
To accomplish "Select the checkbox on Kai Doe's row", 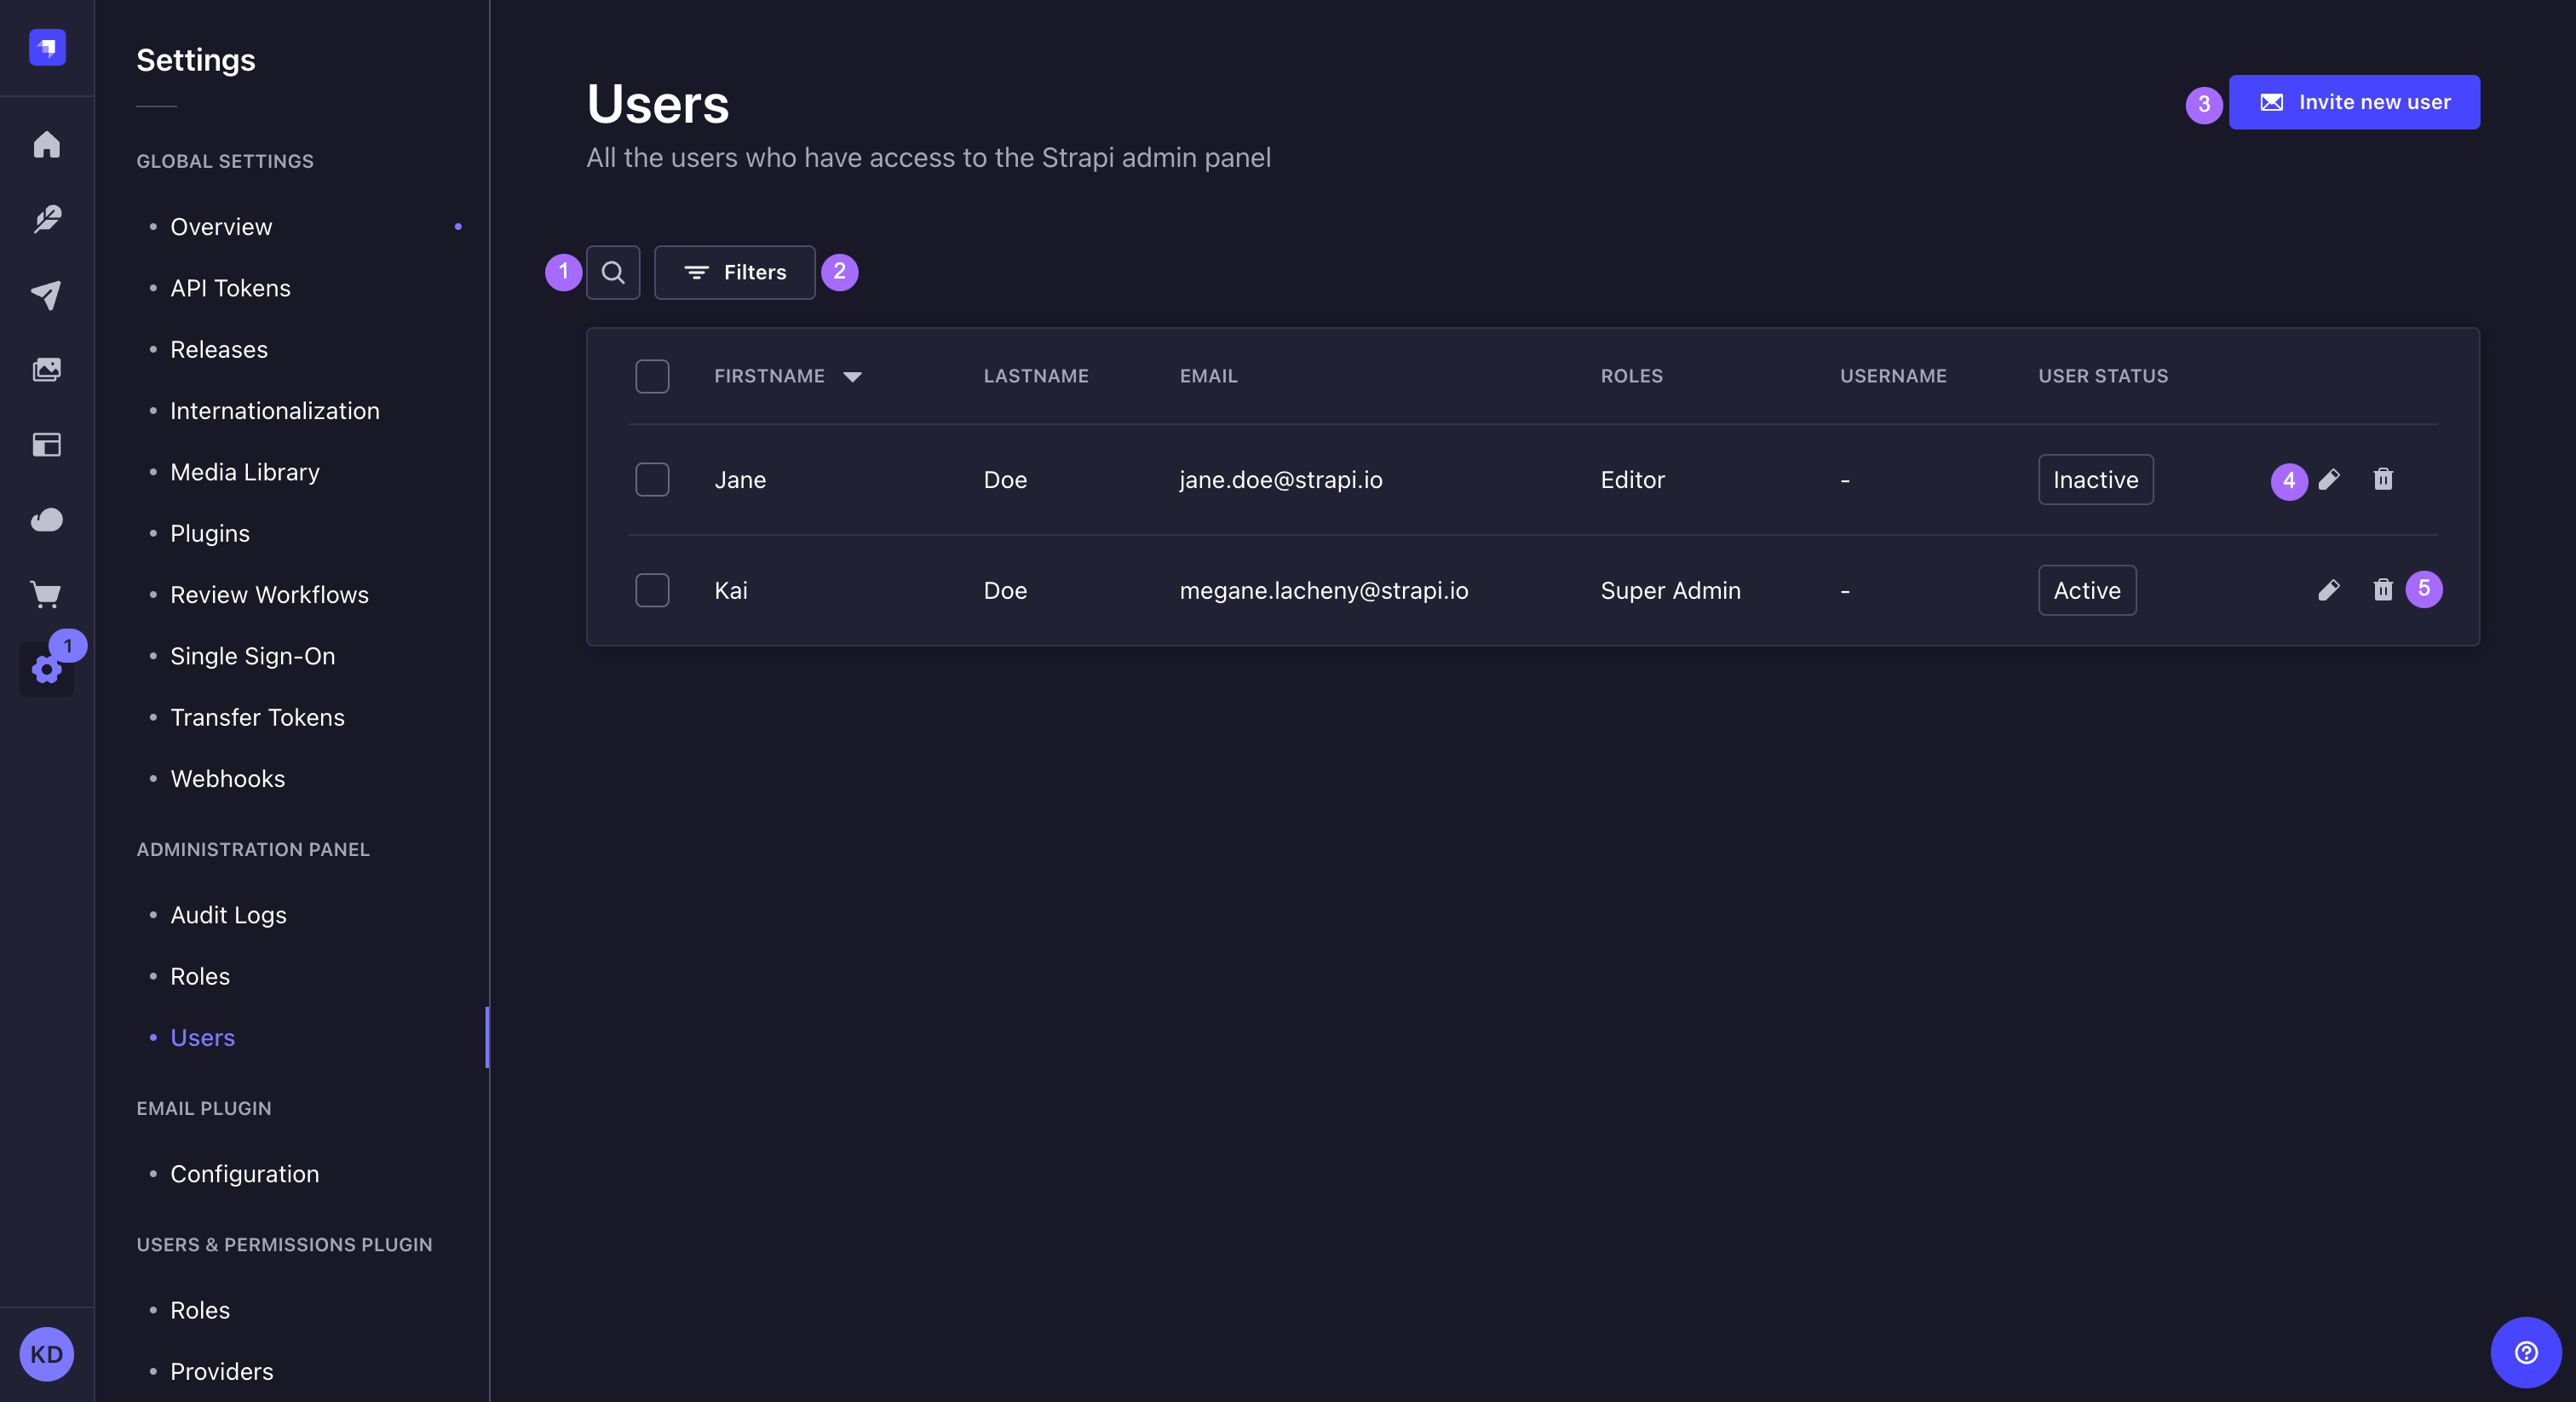I will click(x=652, y=590).
